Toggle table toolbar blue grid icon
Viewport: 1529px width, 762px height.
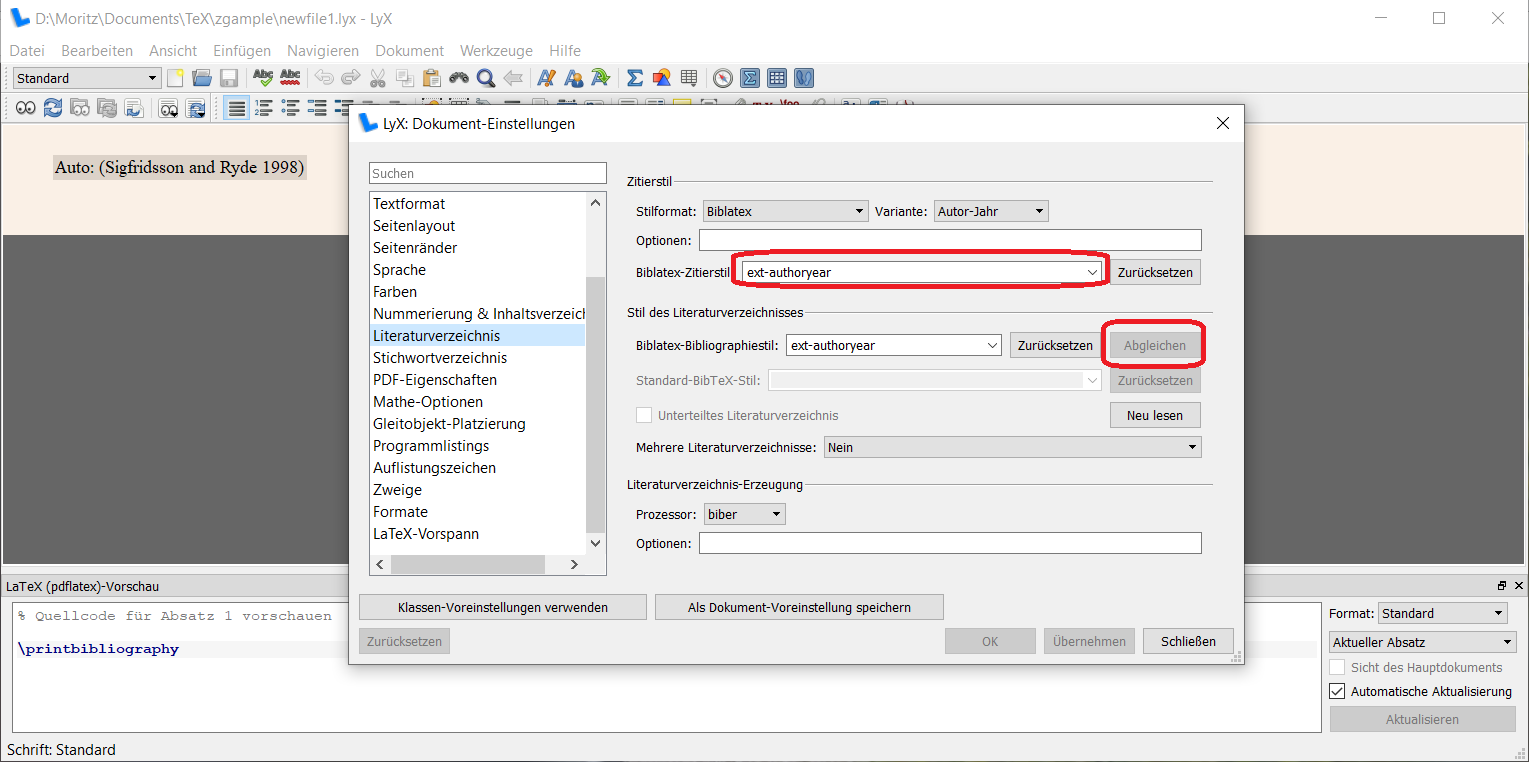click(777, 78)
